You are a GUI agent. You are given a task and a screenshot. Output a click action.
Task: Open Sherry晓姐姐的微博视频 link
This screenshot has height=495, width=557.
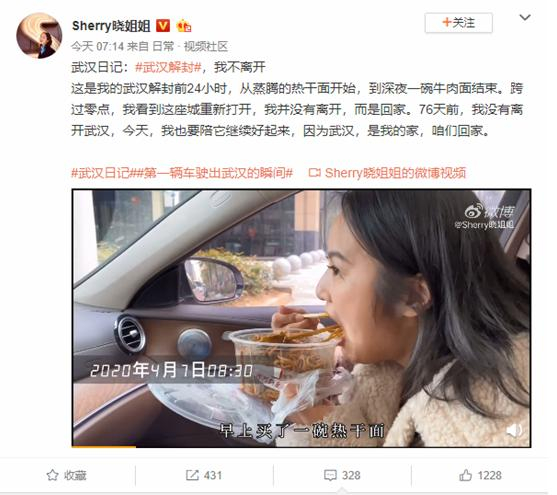(395, 173)
